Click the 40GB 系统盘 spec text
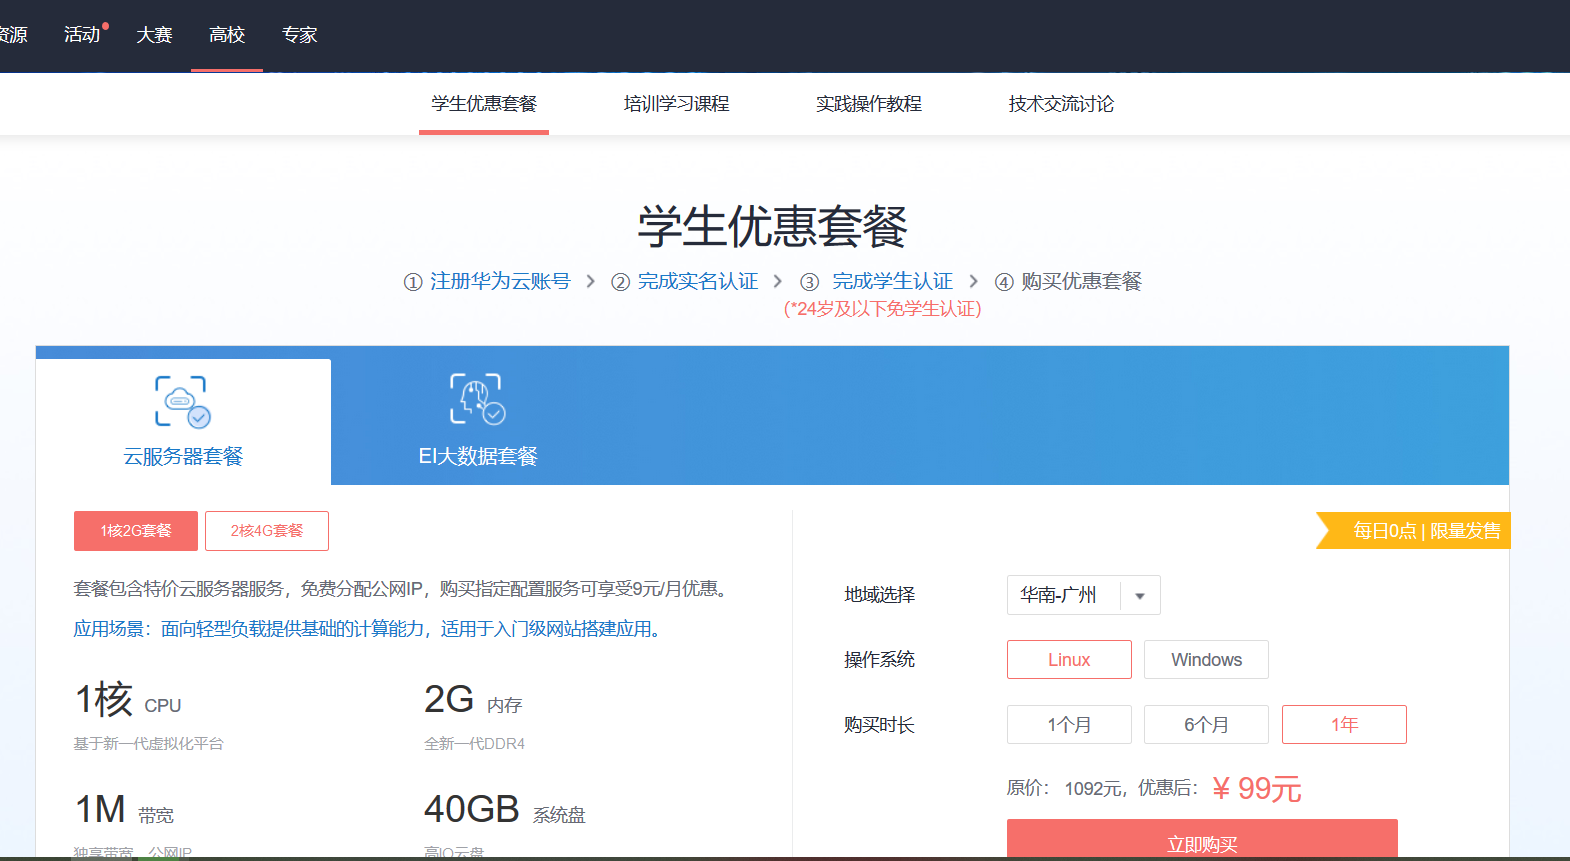The image size is (1570, 861). click(x=505, y=809)
